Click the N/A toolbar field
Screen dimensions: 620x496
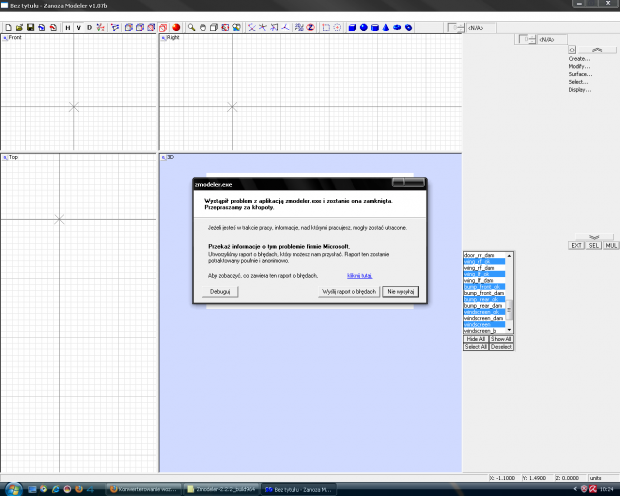click(x=480, y=28)
